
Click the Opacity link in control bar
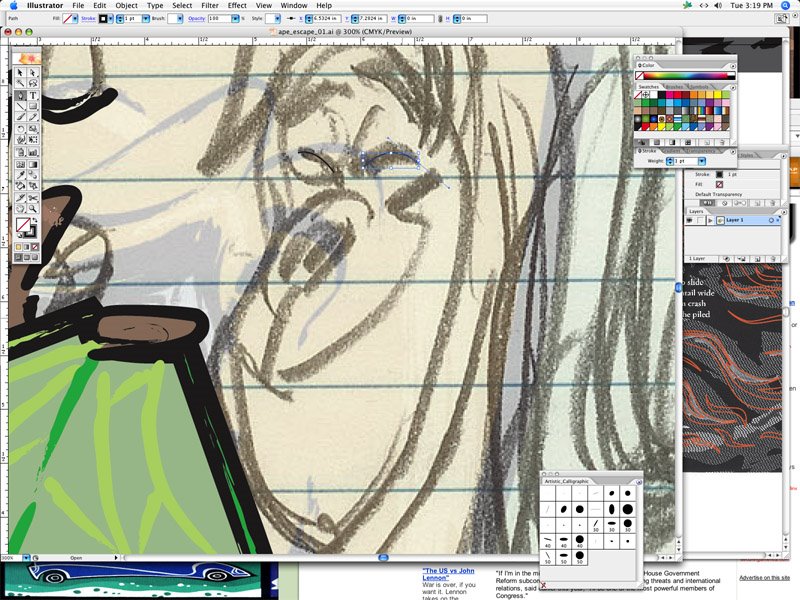coord(196,18)
